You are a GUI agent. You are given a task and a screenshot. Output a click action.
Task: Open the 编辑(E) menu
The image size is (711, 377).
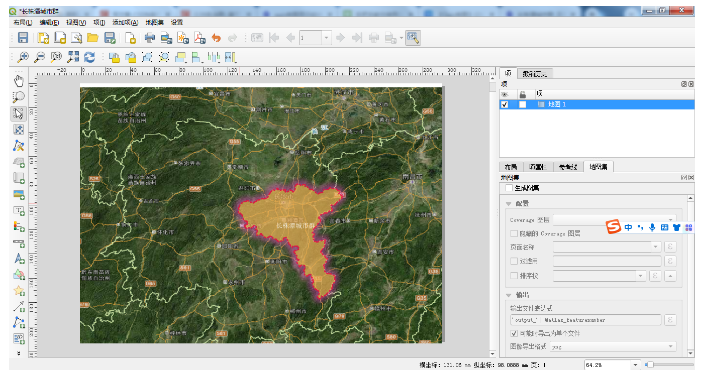(49, 22)
